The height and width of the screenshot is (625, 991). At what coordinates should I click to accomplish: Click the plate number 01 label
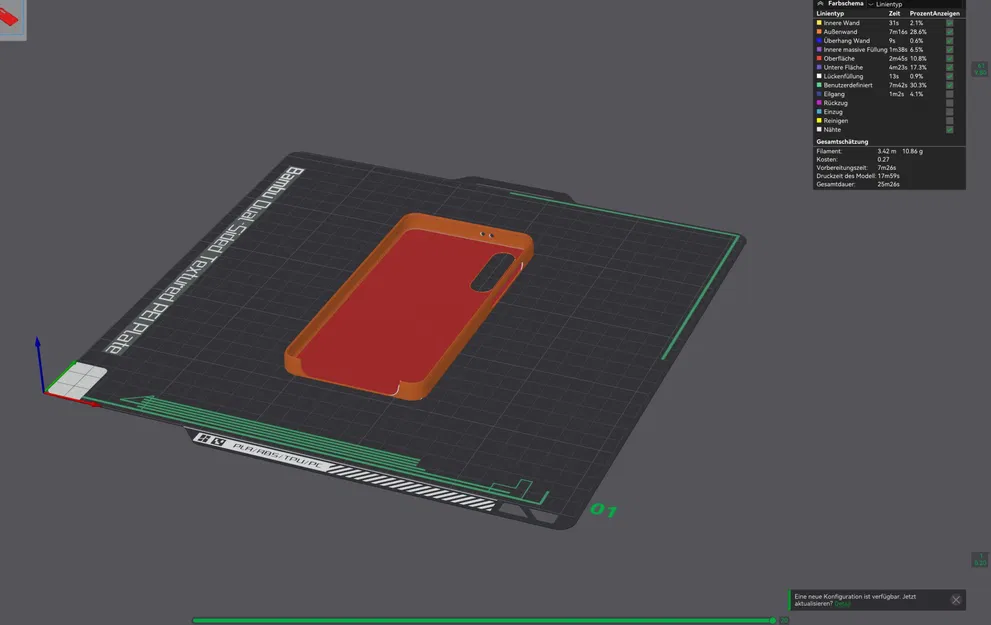[x=603, y=510]
